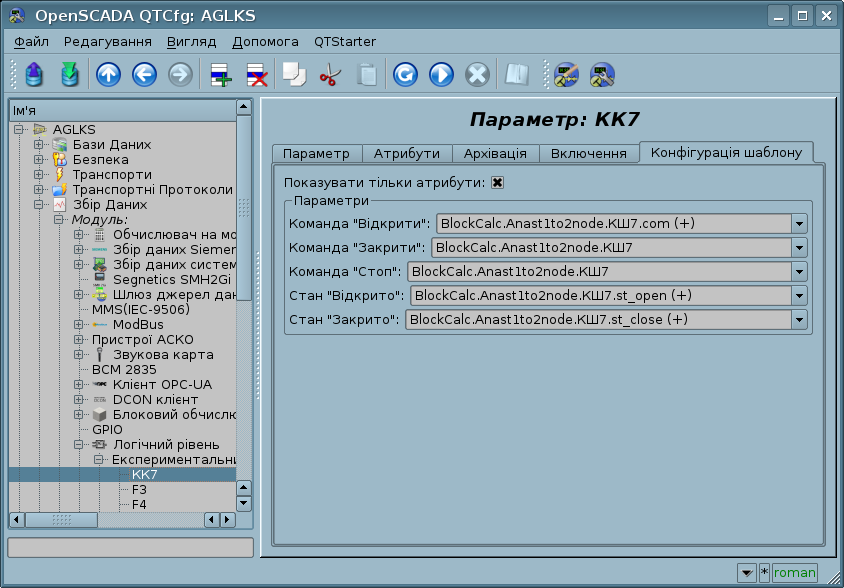Open the Команда "Відкрити" dropdown

point(799,223)
